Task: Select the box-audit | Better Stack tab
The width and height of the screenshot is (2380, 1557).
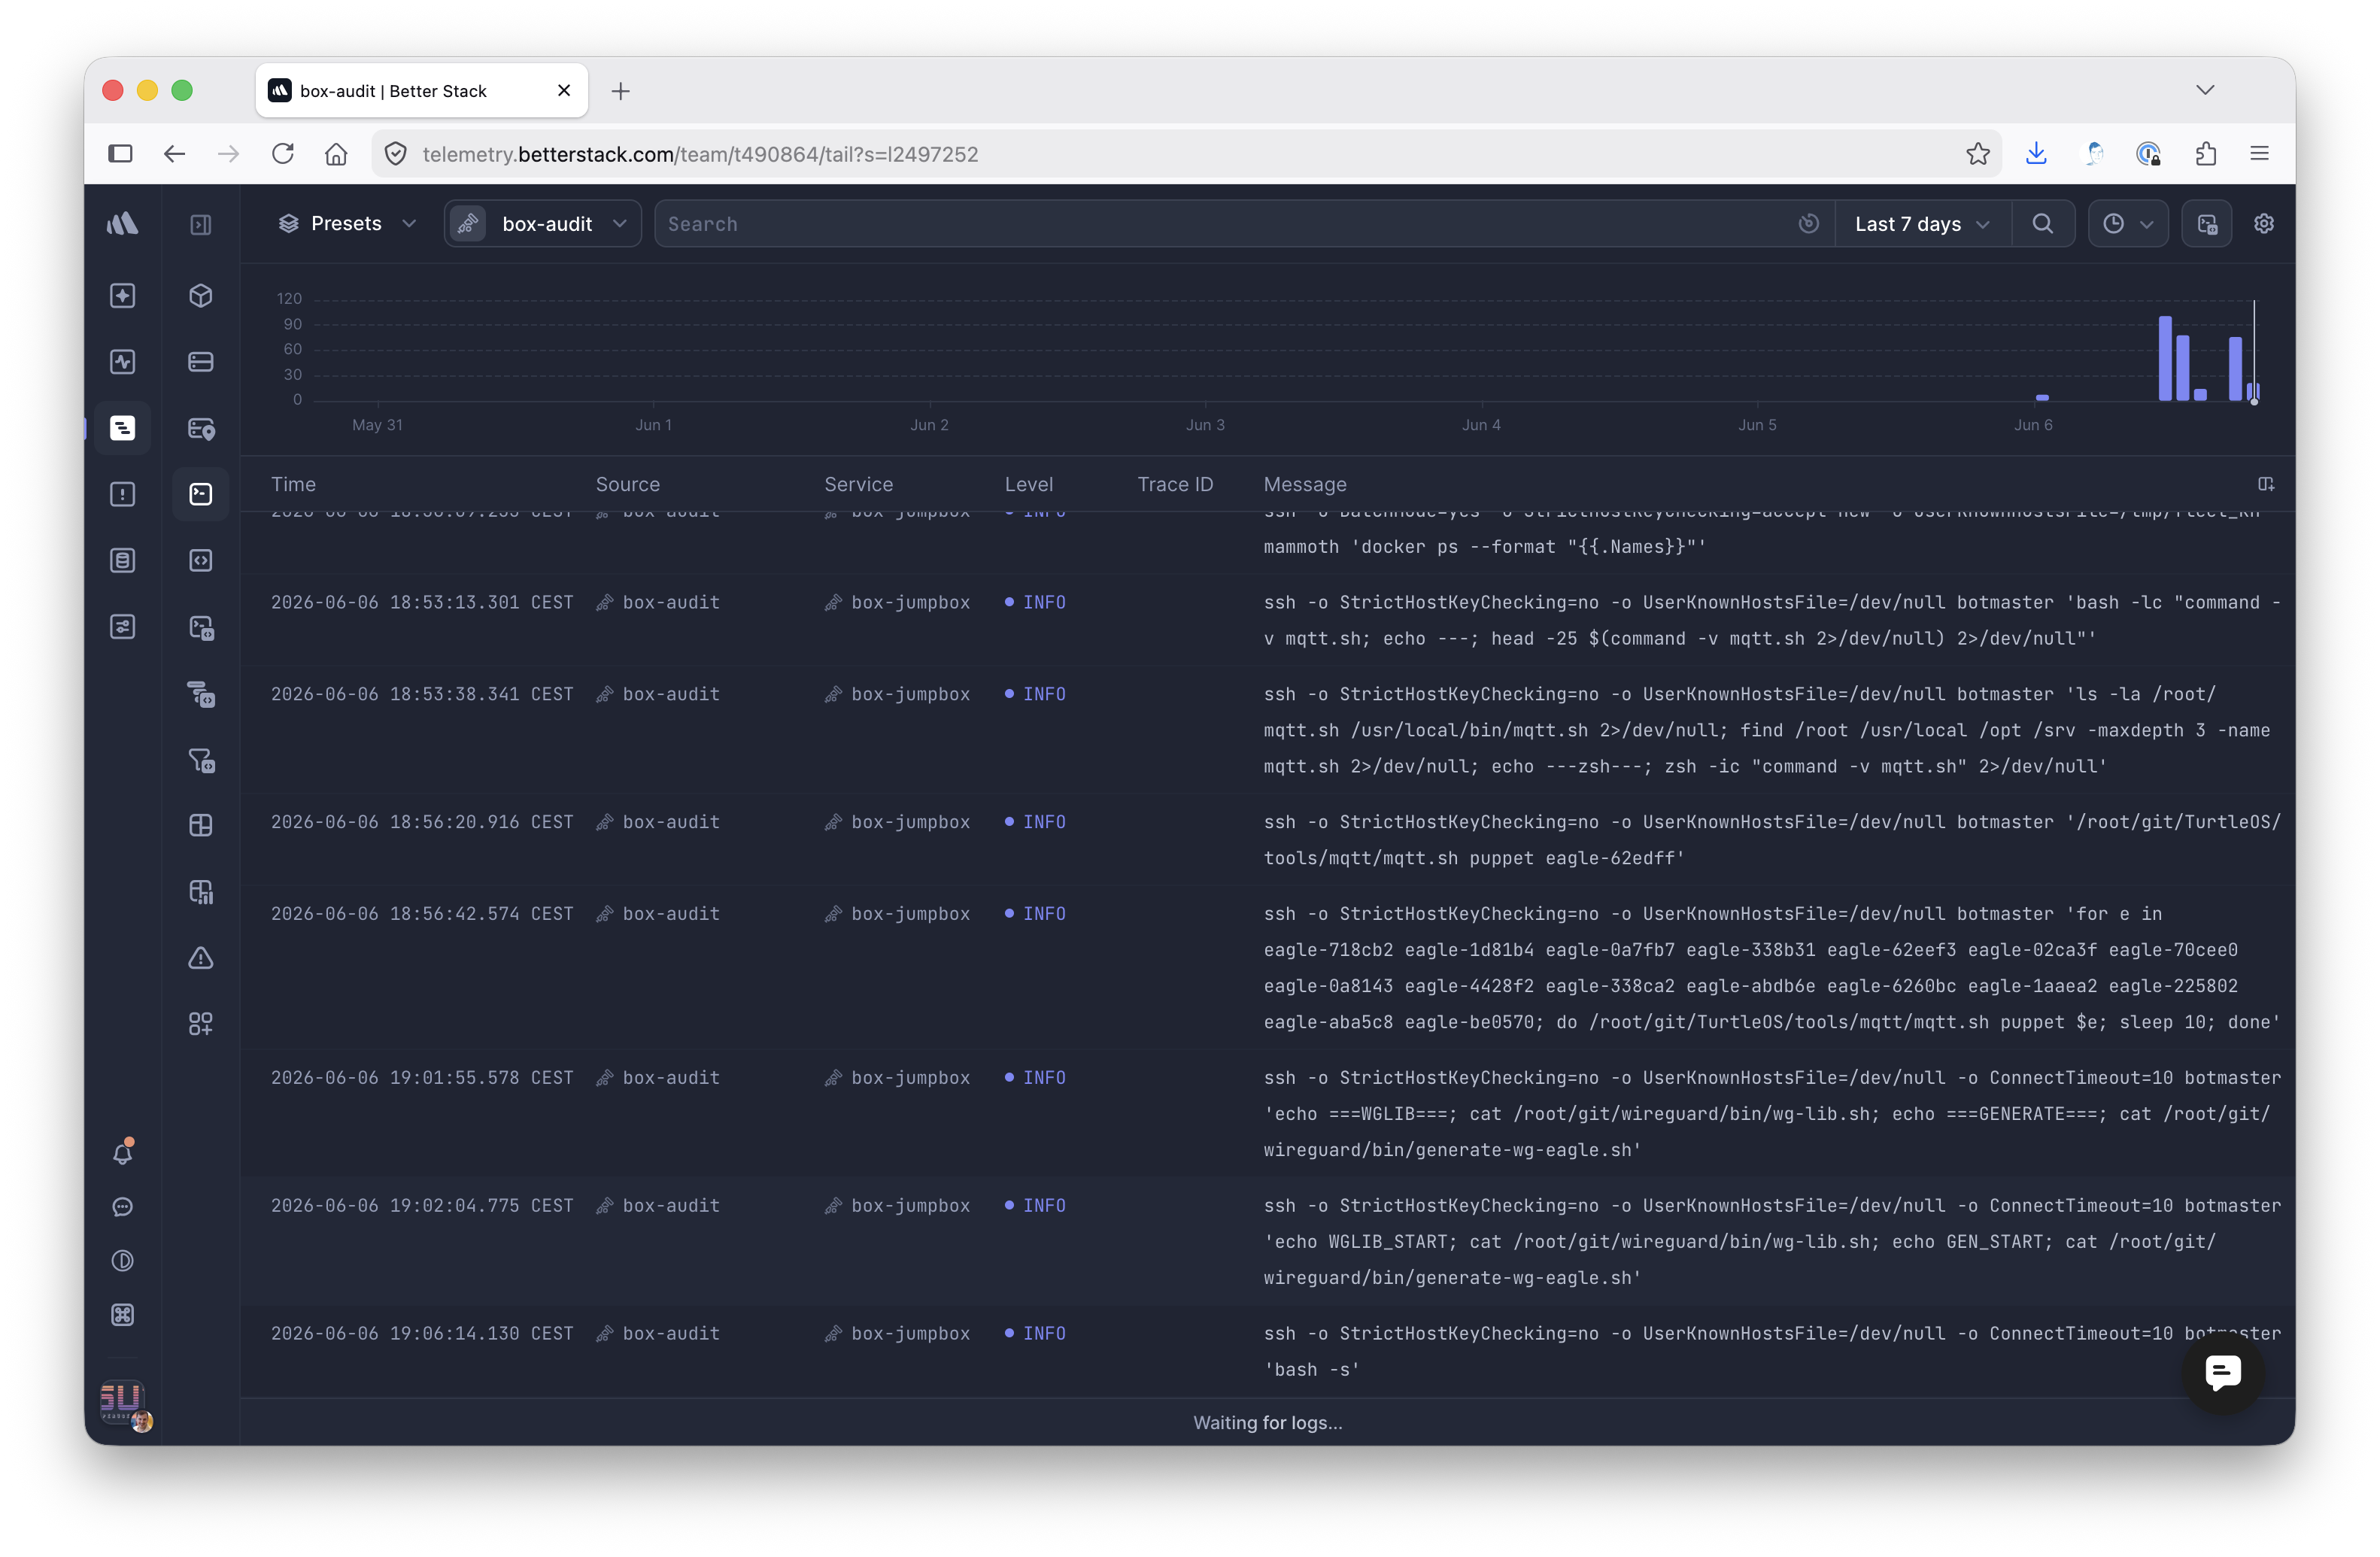Action: click(x=421, y=91)
